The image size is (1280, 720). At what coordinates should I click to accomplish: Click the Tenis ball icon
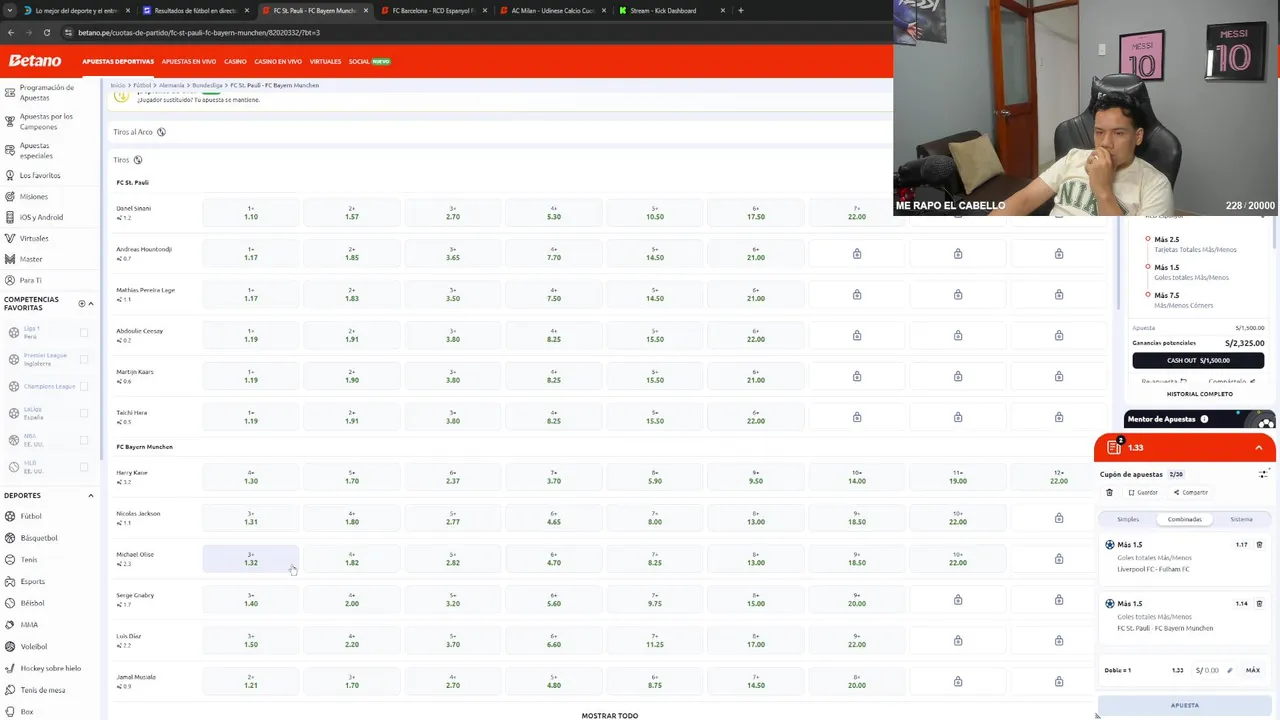[x=9, y=560]
